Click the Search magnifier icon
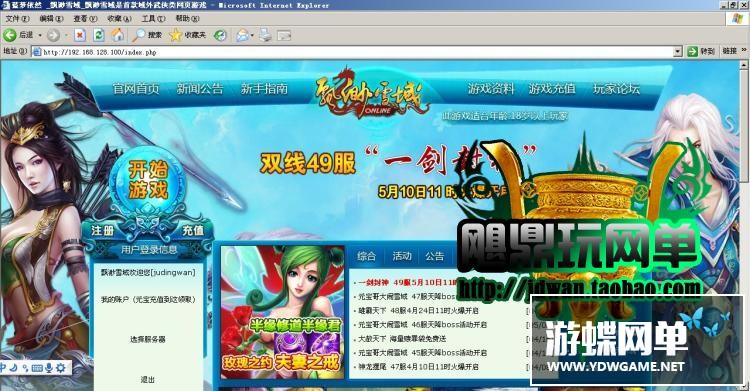The width and height of the screenshot is (750, 391). [x=139, y=35]
